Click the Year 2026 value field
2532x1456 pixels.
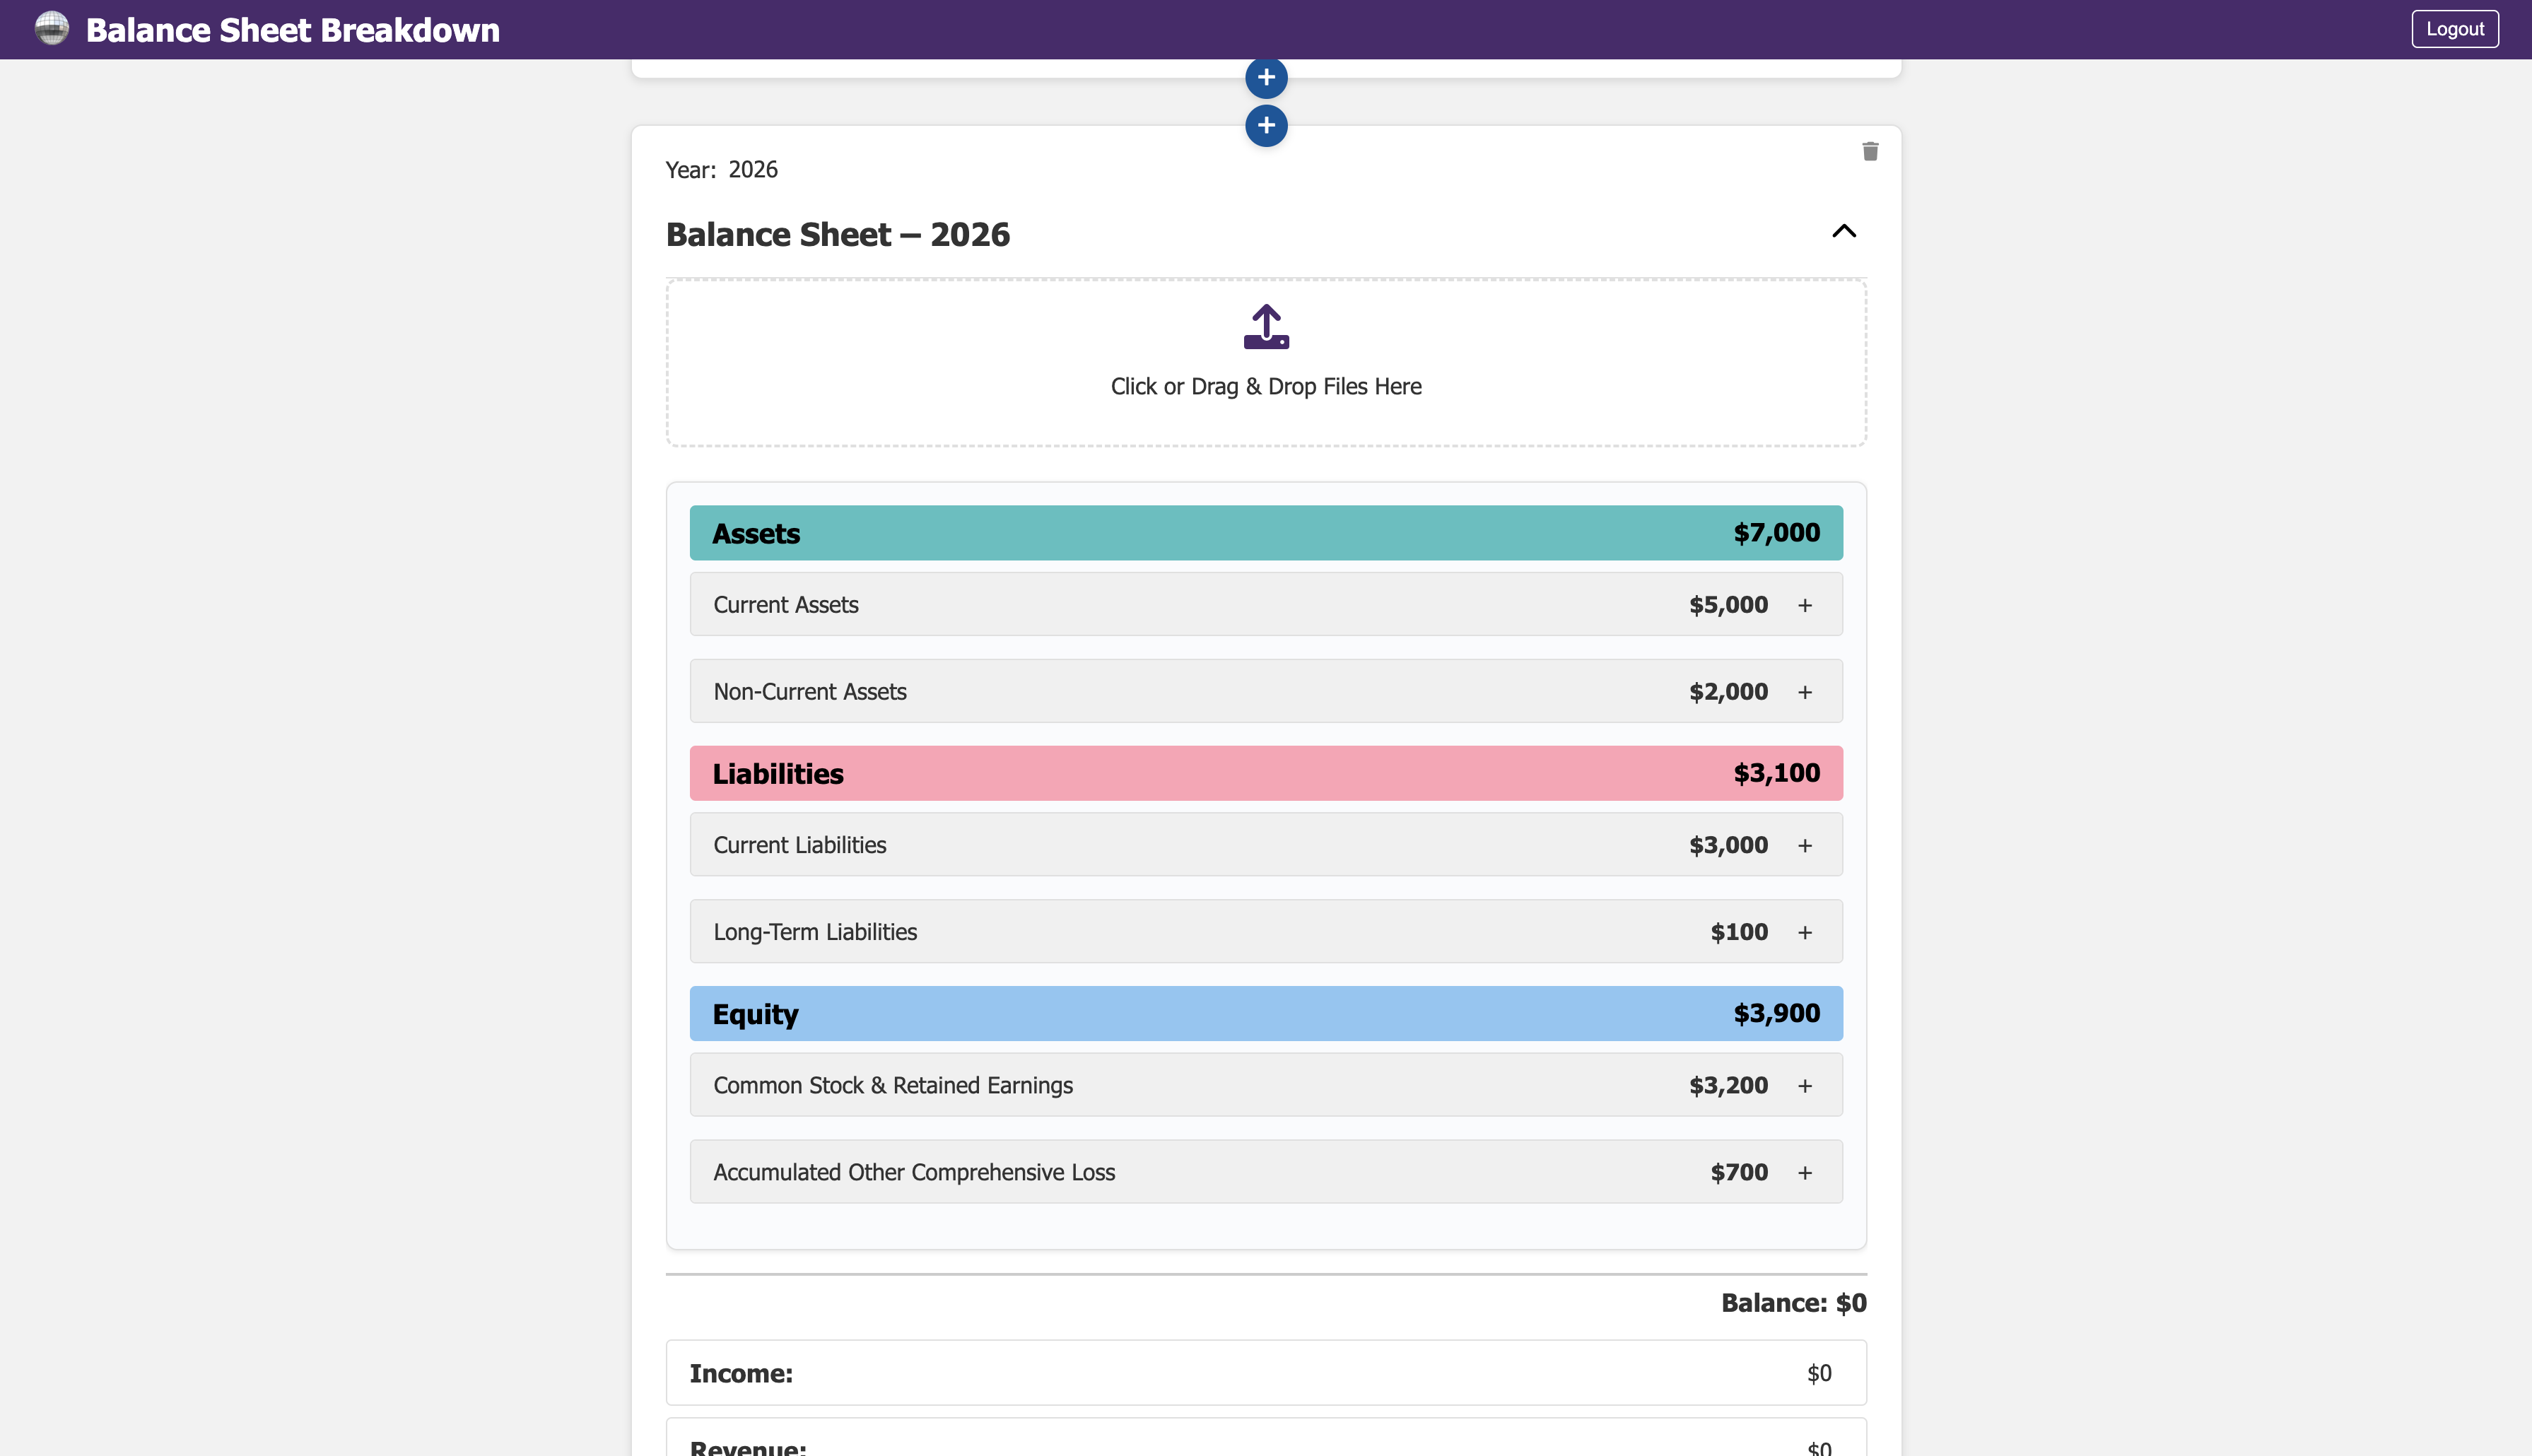pos(753,170)
